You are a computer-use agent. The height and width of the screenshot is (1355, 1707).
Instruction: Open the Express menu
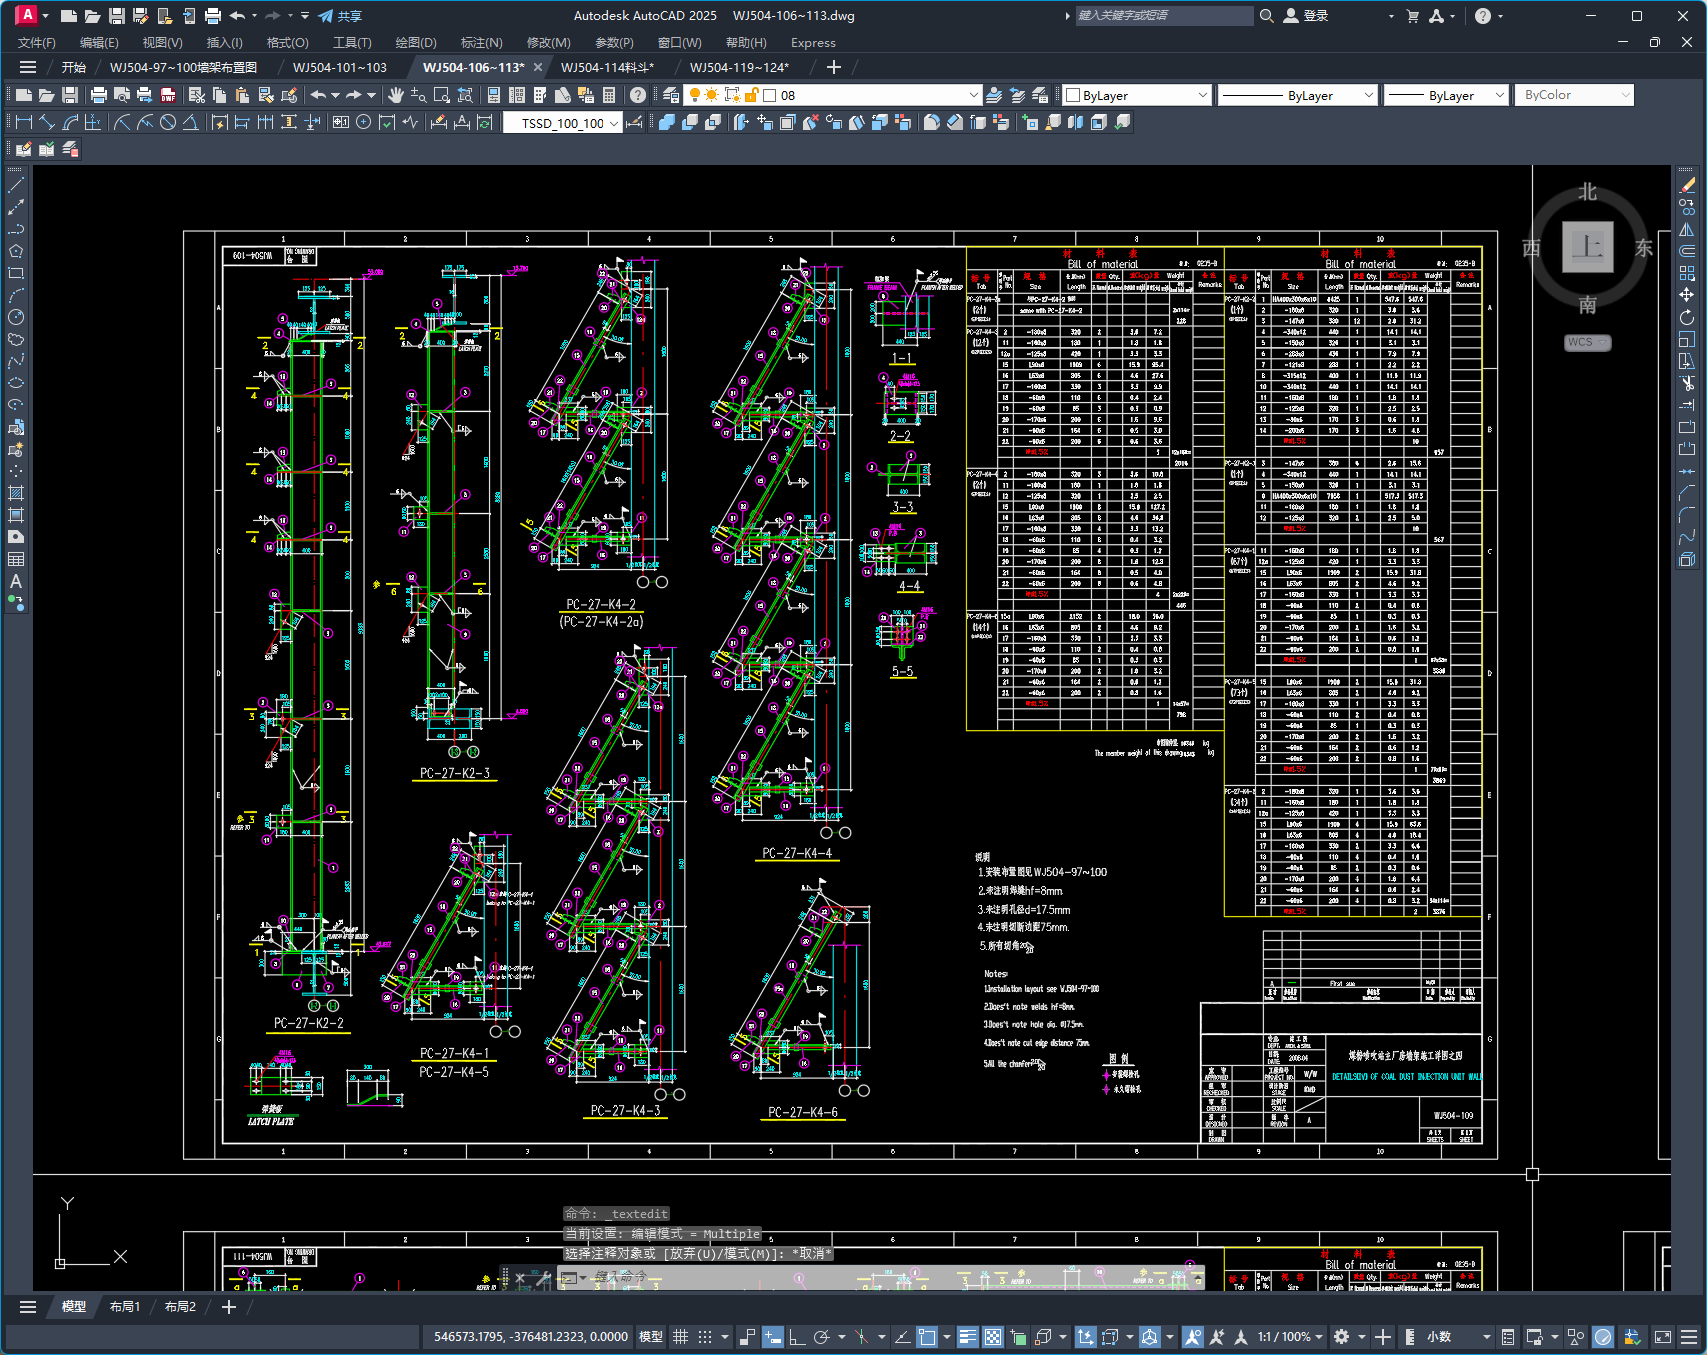(x=813, y=42)
